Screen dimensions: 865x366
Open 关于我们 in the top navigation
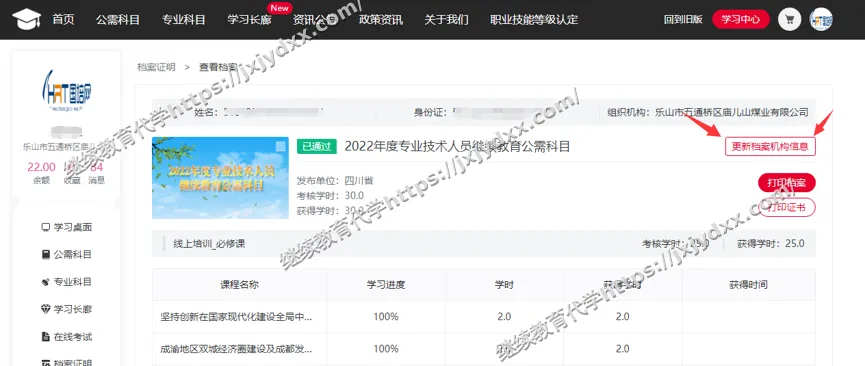tap(446, 19)
